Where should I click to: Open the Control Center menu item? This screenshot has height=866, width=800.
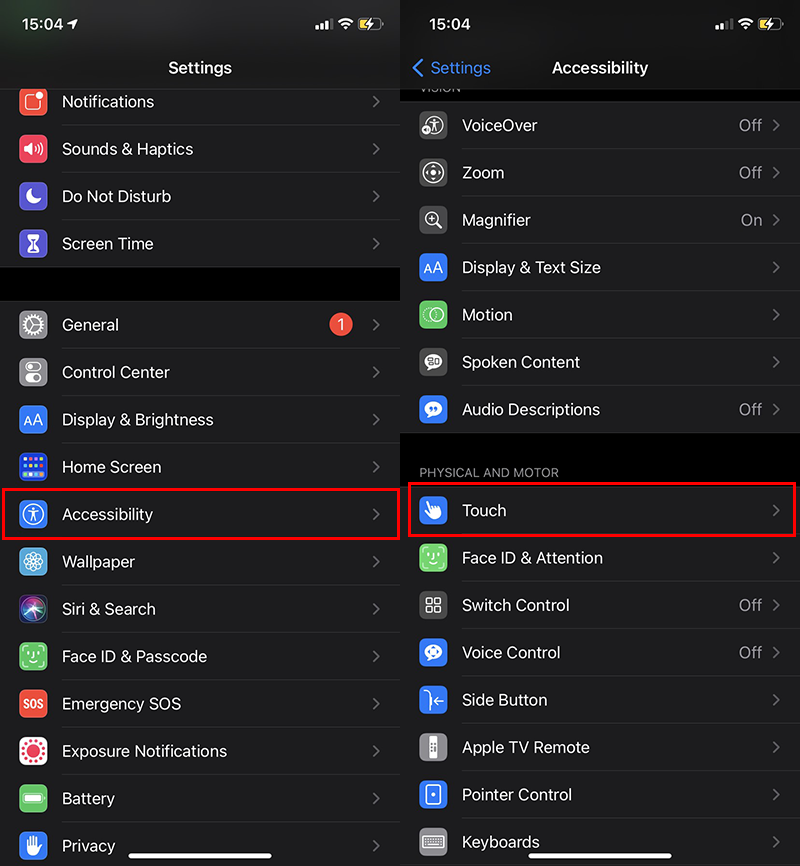pos(116,372)
